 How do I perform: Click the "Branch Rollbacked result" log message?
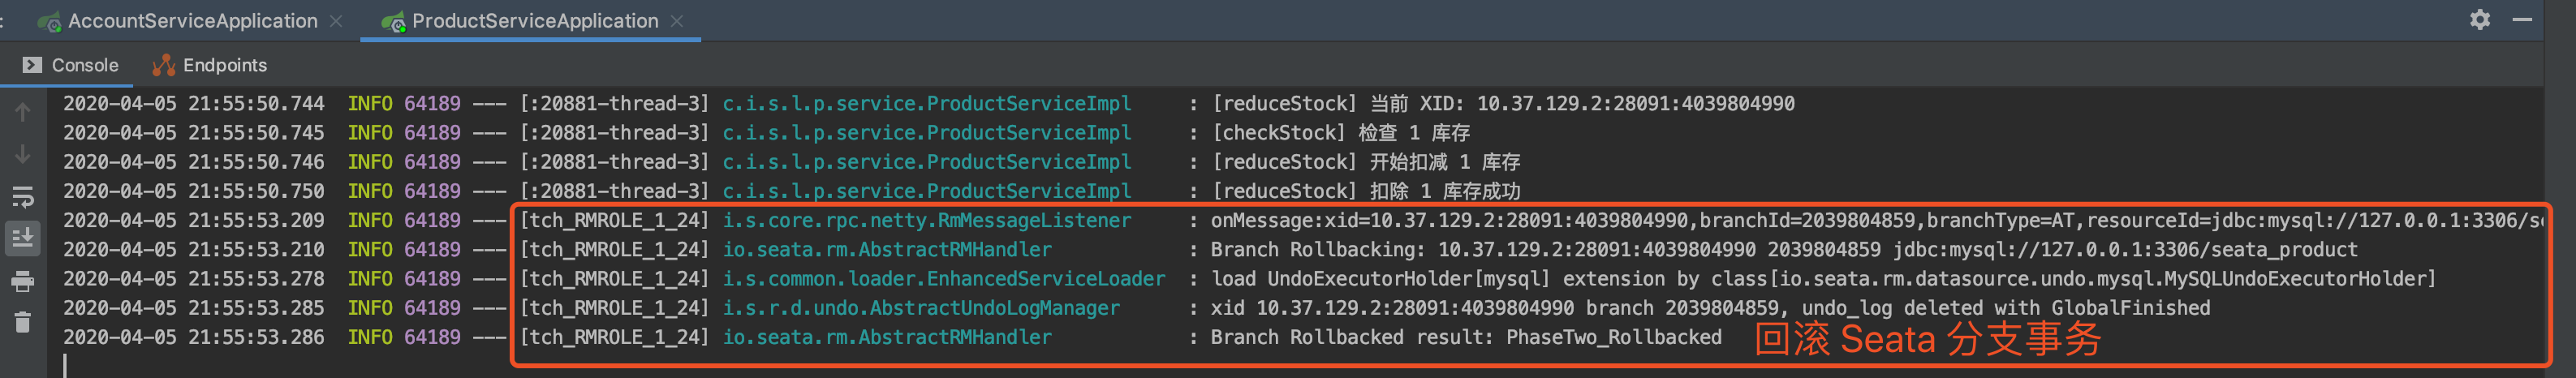(x=1465, y=338)
